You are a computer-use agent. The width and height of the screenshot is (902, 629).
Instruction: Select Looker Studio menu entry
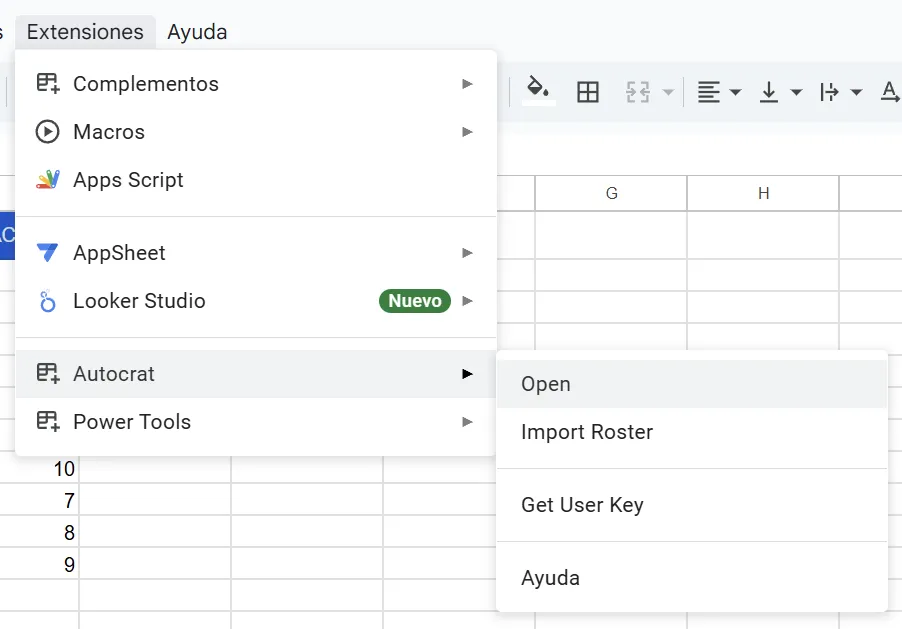coord(256,301)
